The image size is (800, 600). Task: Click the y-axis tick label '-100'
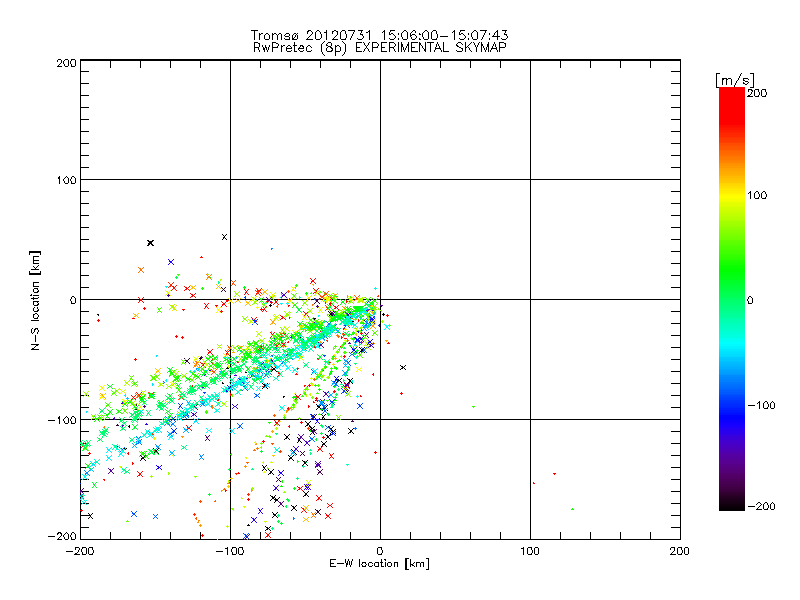pyautogui.click(x=62, y=420)
